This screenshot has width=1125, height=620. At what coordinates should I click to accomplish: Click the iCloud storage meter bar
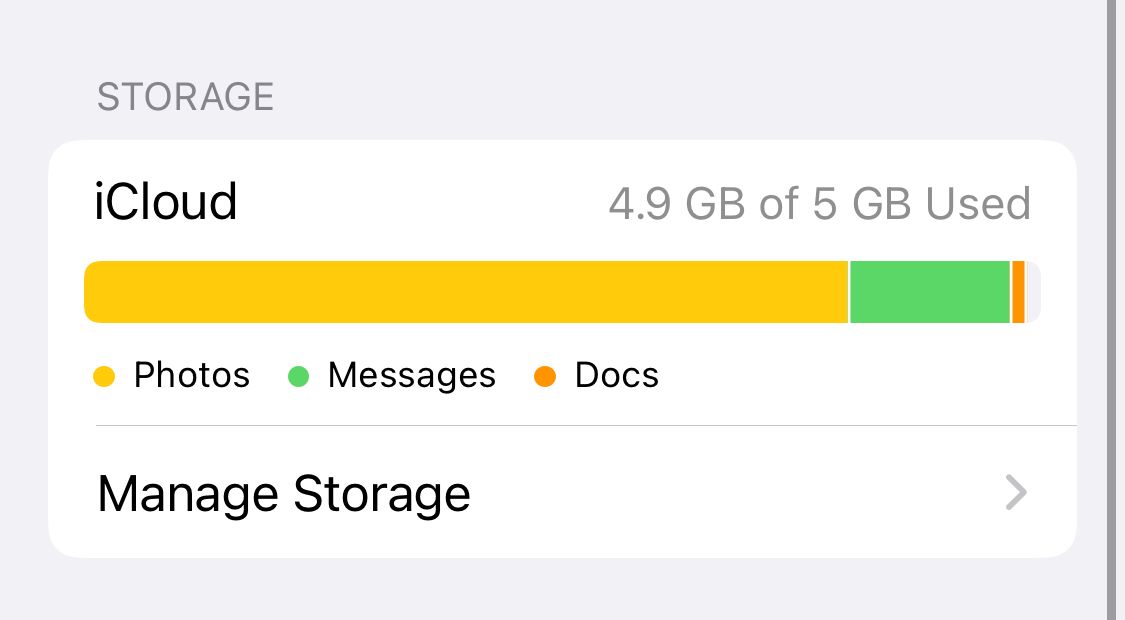560,291
